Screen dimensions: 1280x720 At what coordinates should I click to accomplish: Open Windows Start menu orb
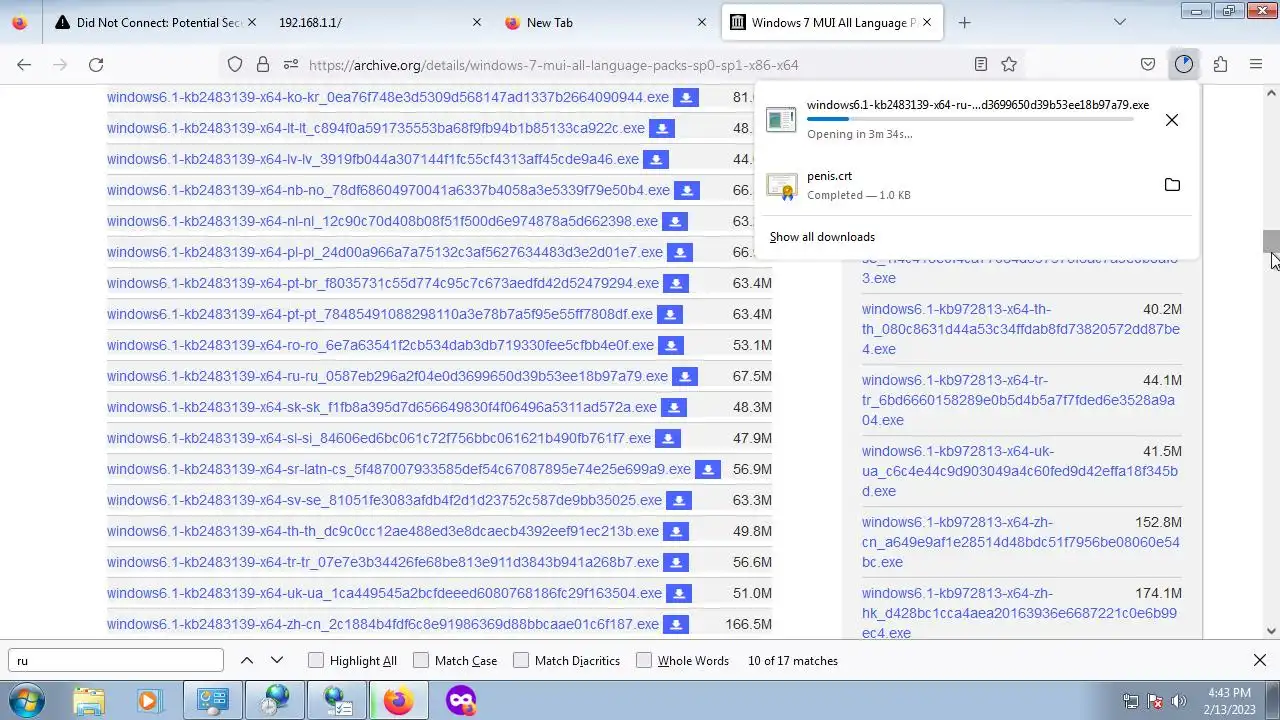[26, 700]
